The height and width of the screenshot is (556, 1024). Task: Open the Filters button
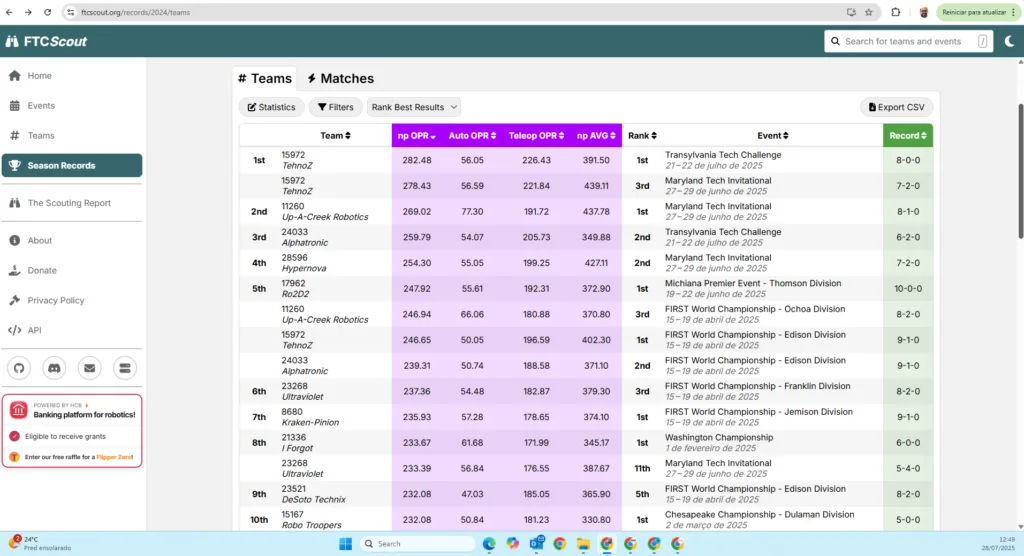click(x=336, y=107)
